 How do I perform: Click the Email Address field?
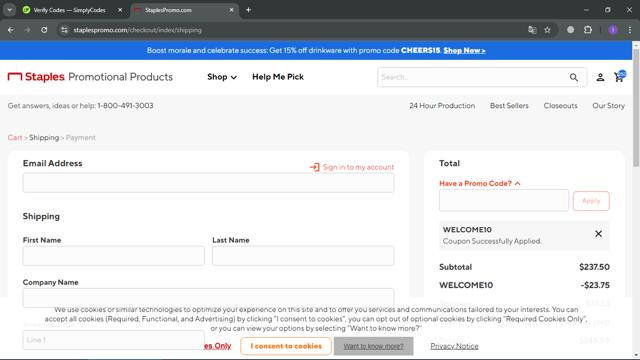pyautogui.click(x=208, y=182)
